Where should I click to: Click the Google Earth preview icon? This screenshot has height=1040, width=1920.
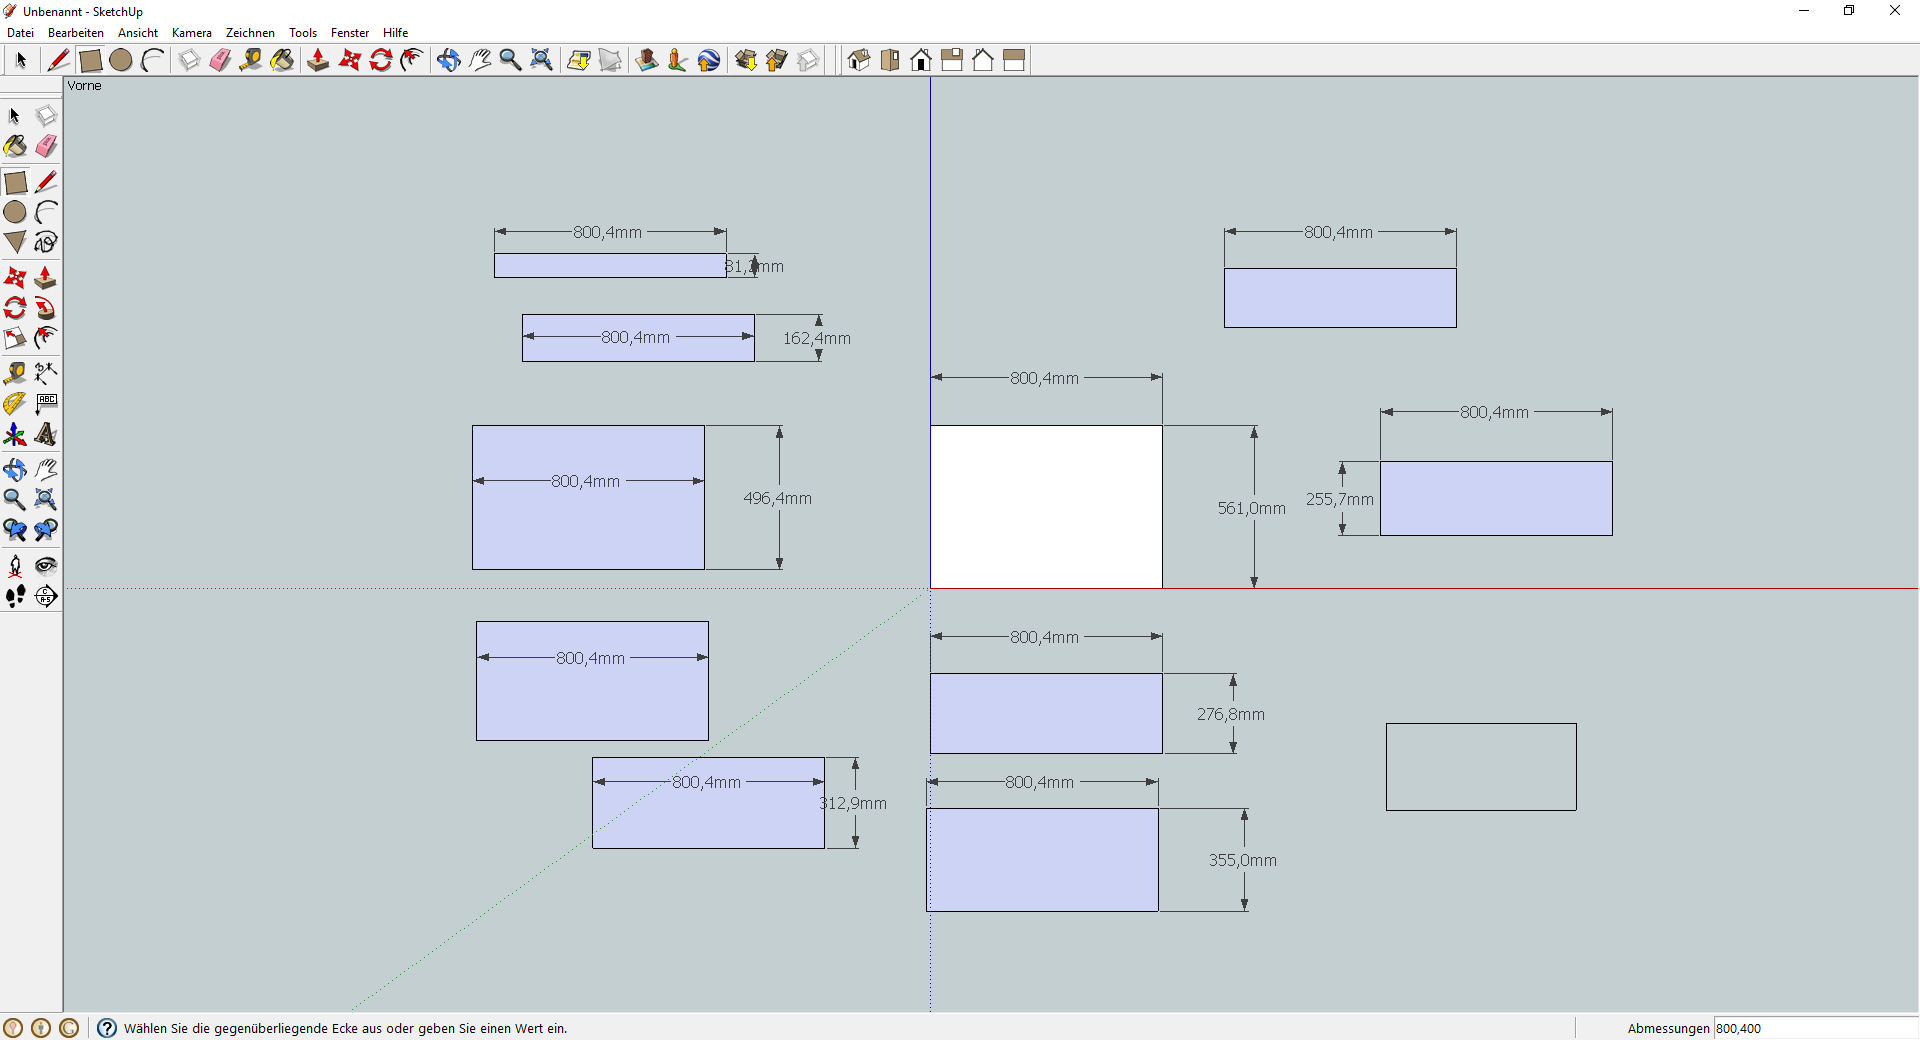point(709,60)
